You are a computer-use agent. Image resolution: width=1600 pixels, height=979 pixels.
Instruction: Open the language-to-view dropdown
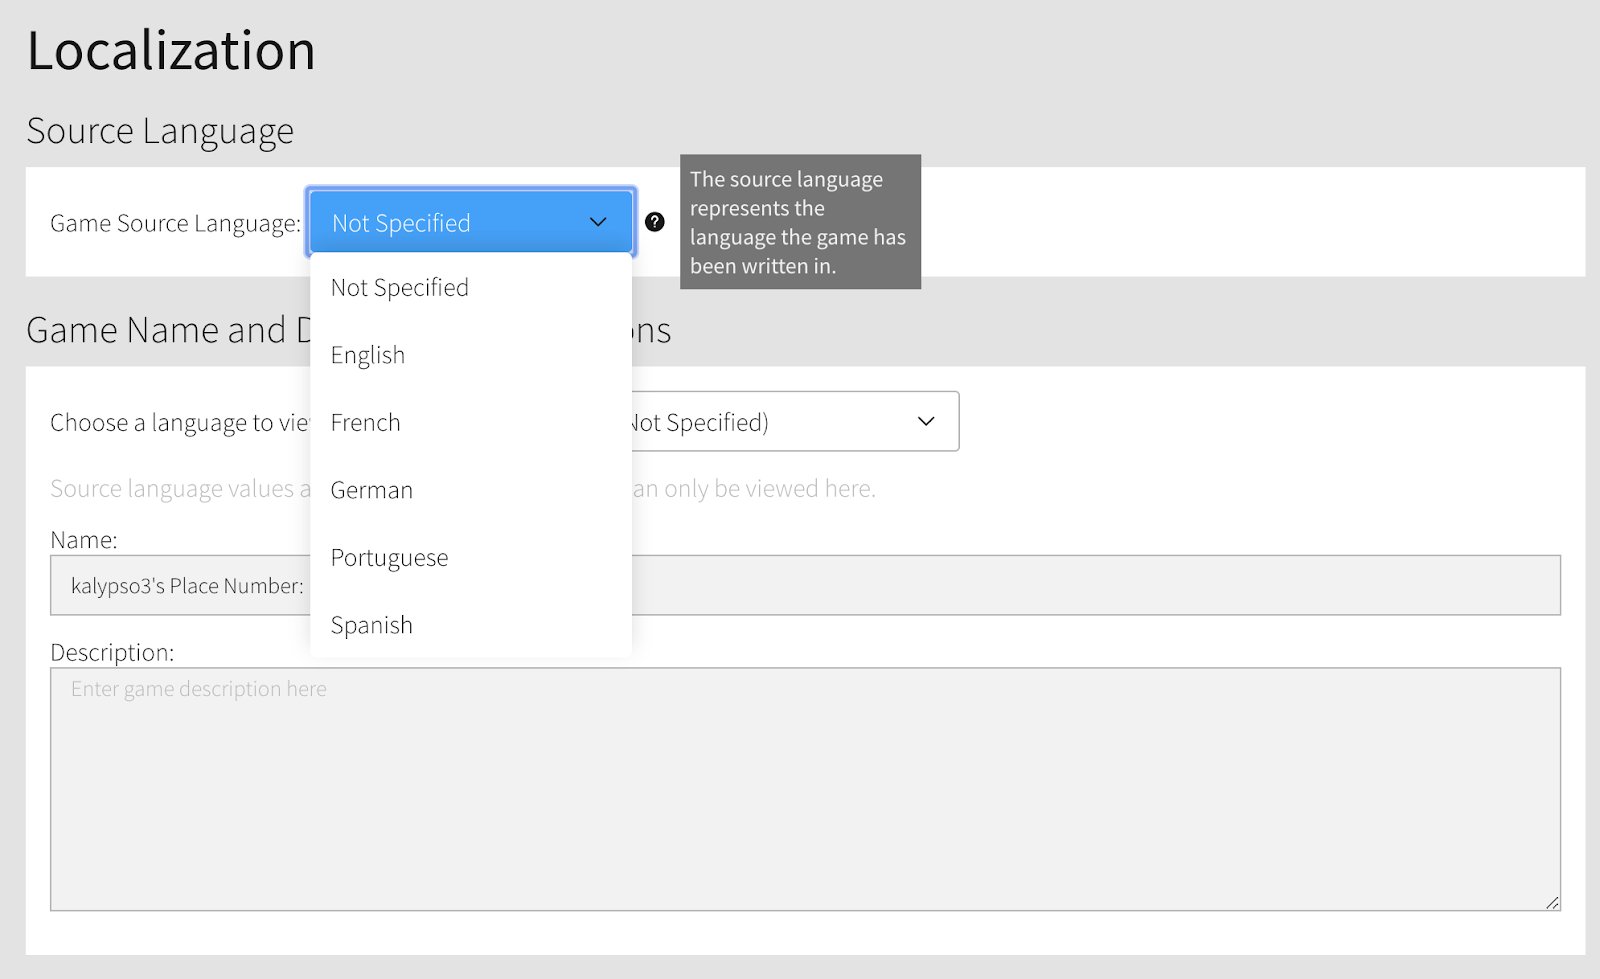click(x=795, y=421)
